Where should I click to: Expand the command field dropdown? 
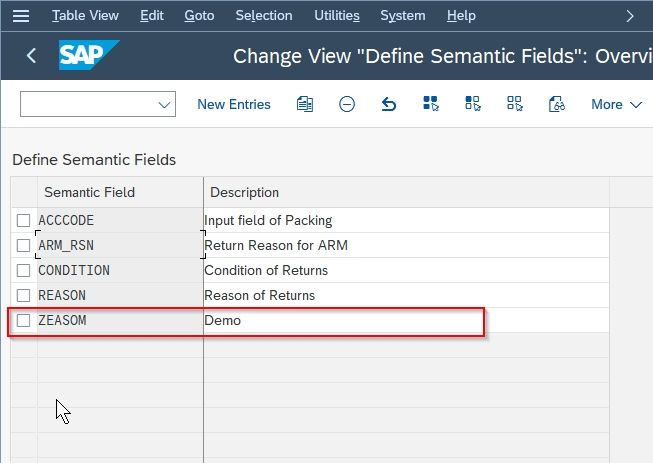pyautogui.click(x=164, y=105)
